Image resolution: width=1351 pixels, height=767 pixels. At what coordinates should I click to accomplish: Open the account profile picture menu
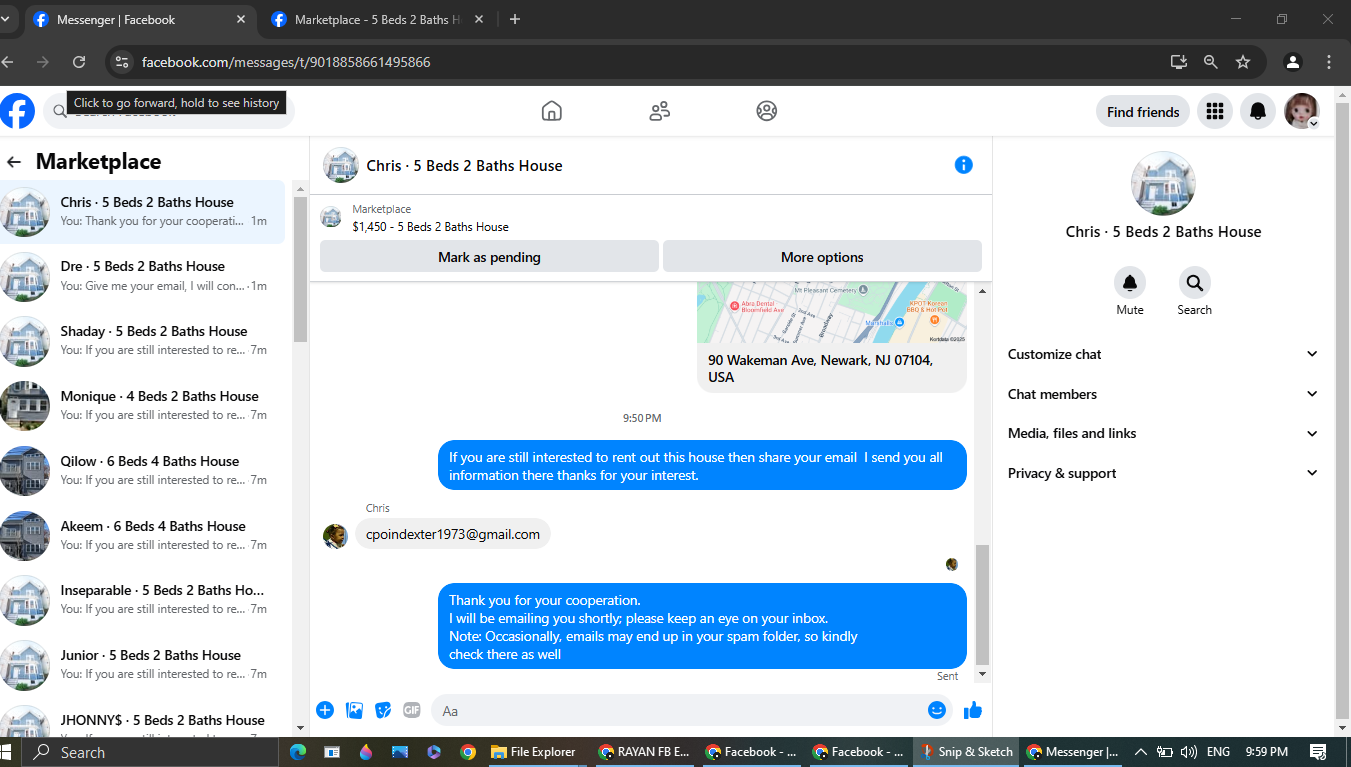pyautogui.click(x=1302, y=112)
